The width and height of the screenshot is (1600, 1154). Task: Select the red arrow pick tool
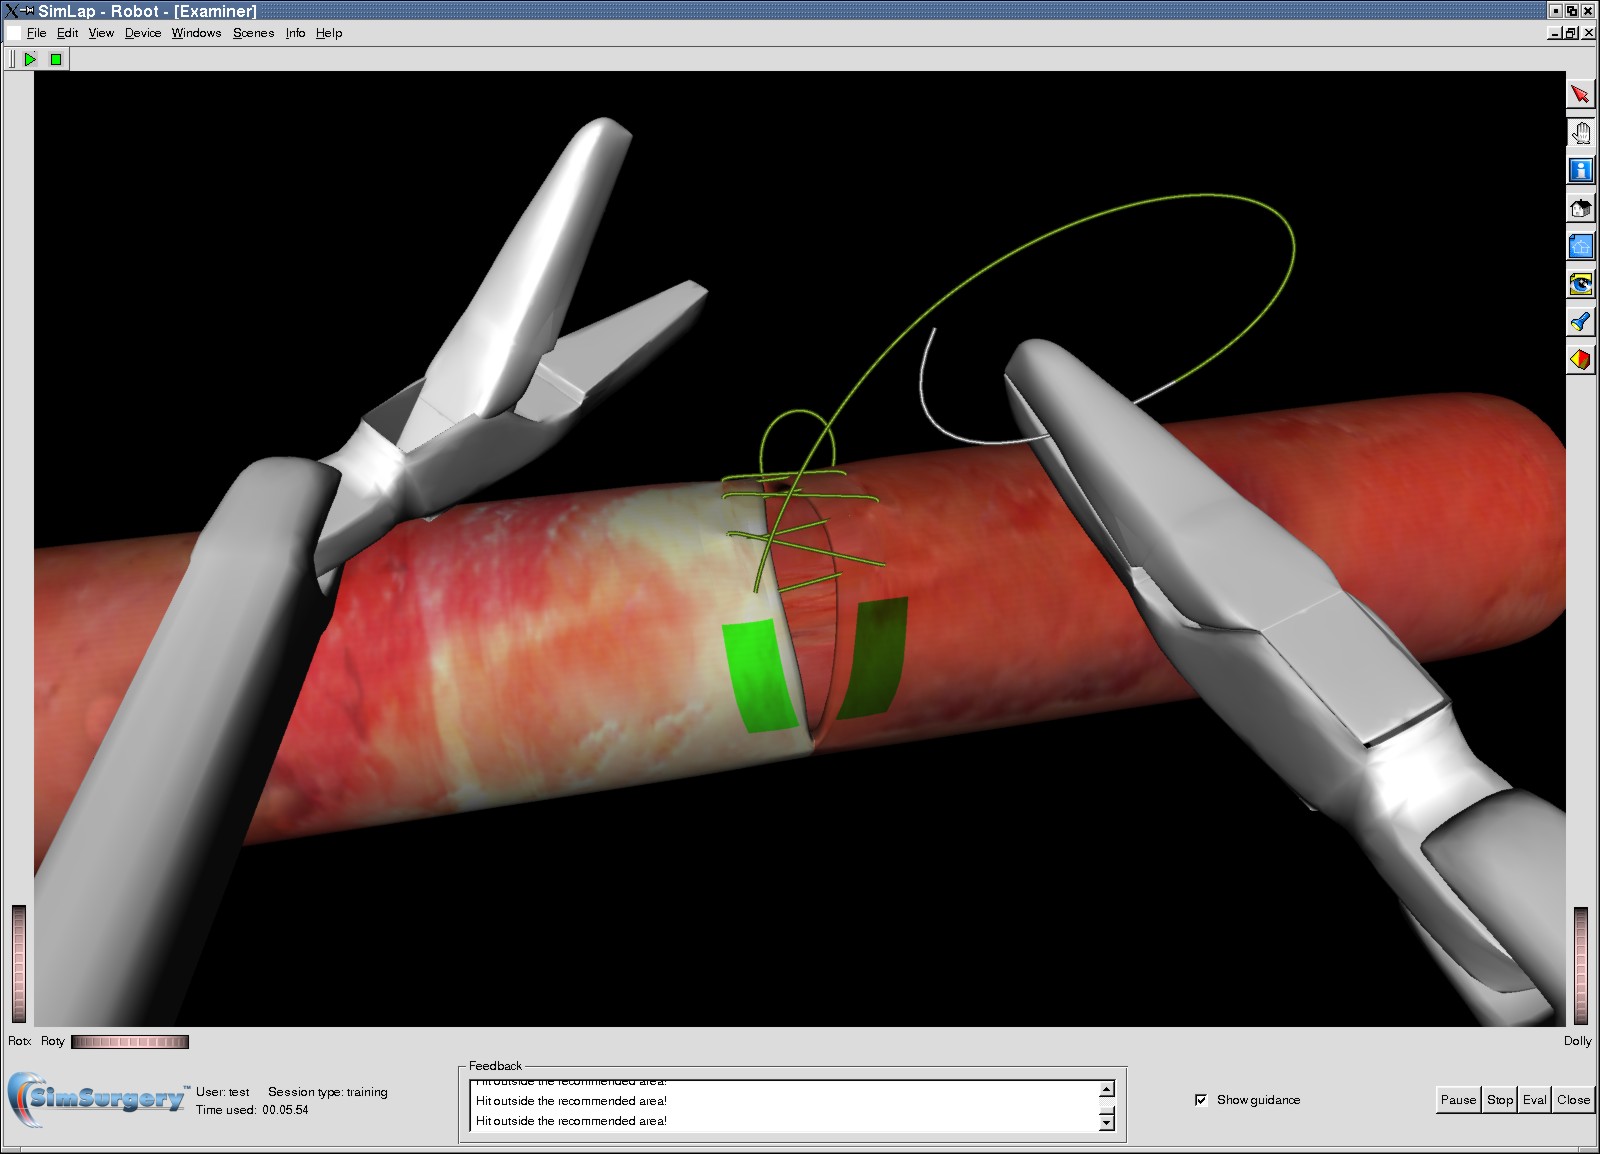tap(1580, 94)
